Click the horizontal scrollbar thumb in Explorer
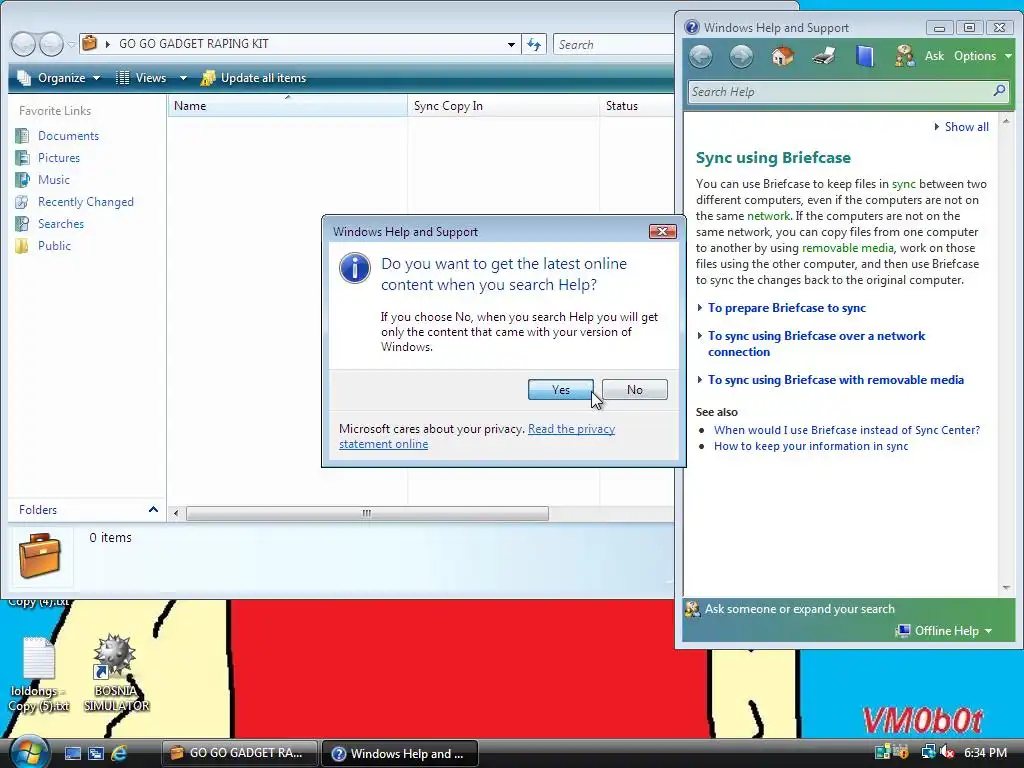 pyautogui.click(x=367, y=513)
